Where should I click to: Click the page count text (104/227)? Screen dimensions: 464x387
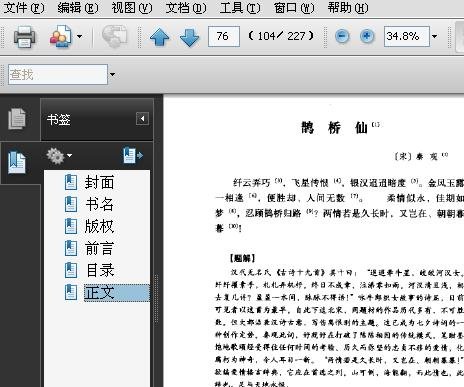(281, 36)
